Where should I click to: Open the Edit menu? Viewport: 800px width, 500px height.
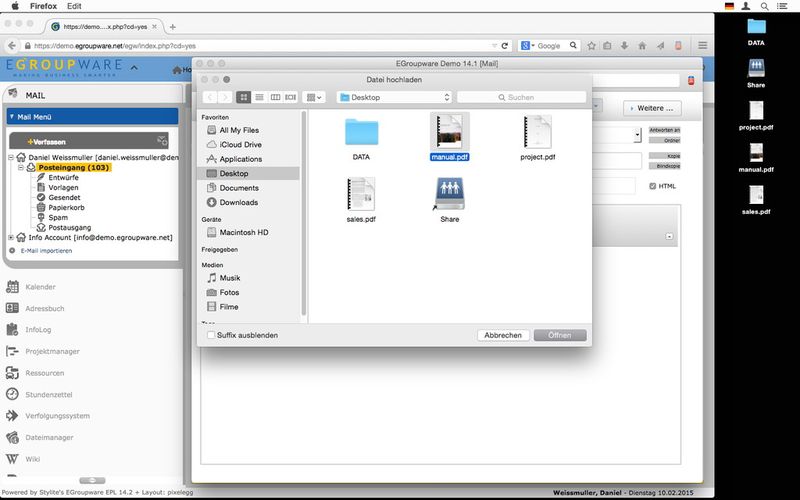(x=74, y=6)
